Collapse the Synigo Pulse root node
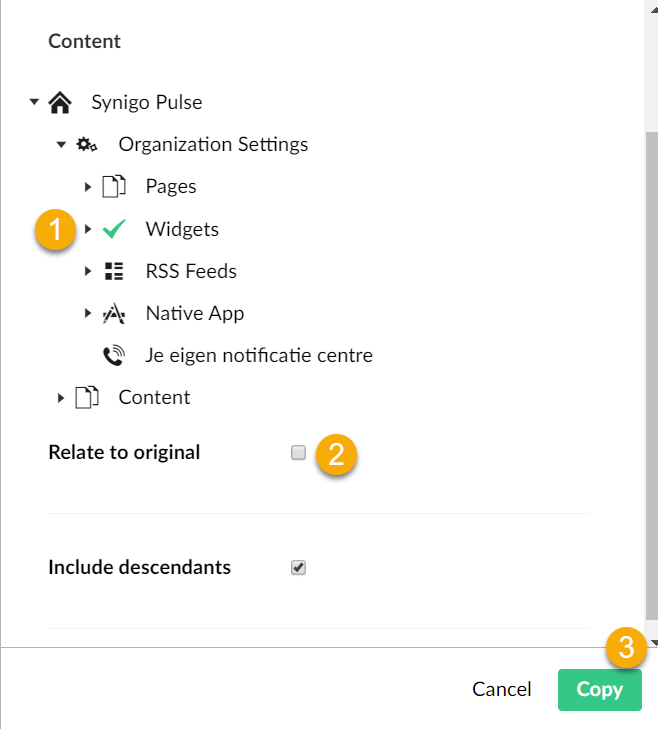 pos(34,101)
